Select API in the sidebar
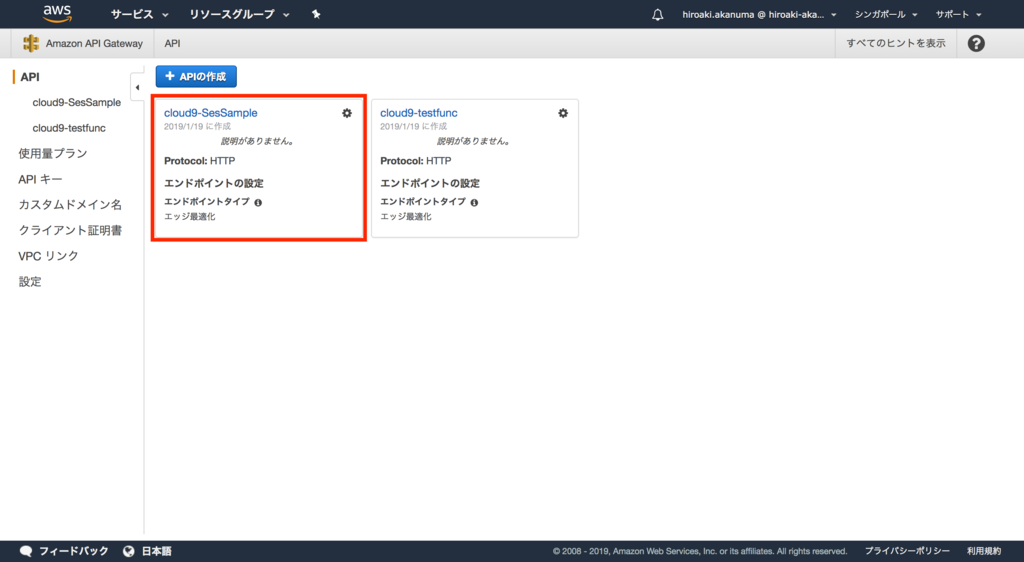Viewport: 1024px width, 562px height. pos(30,77)
